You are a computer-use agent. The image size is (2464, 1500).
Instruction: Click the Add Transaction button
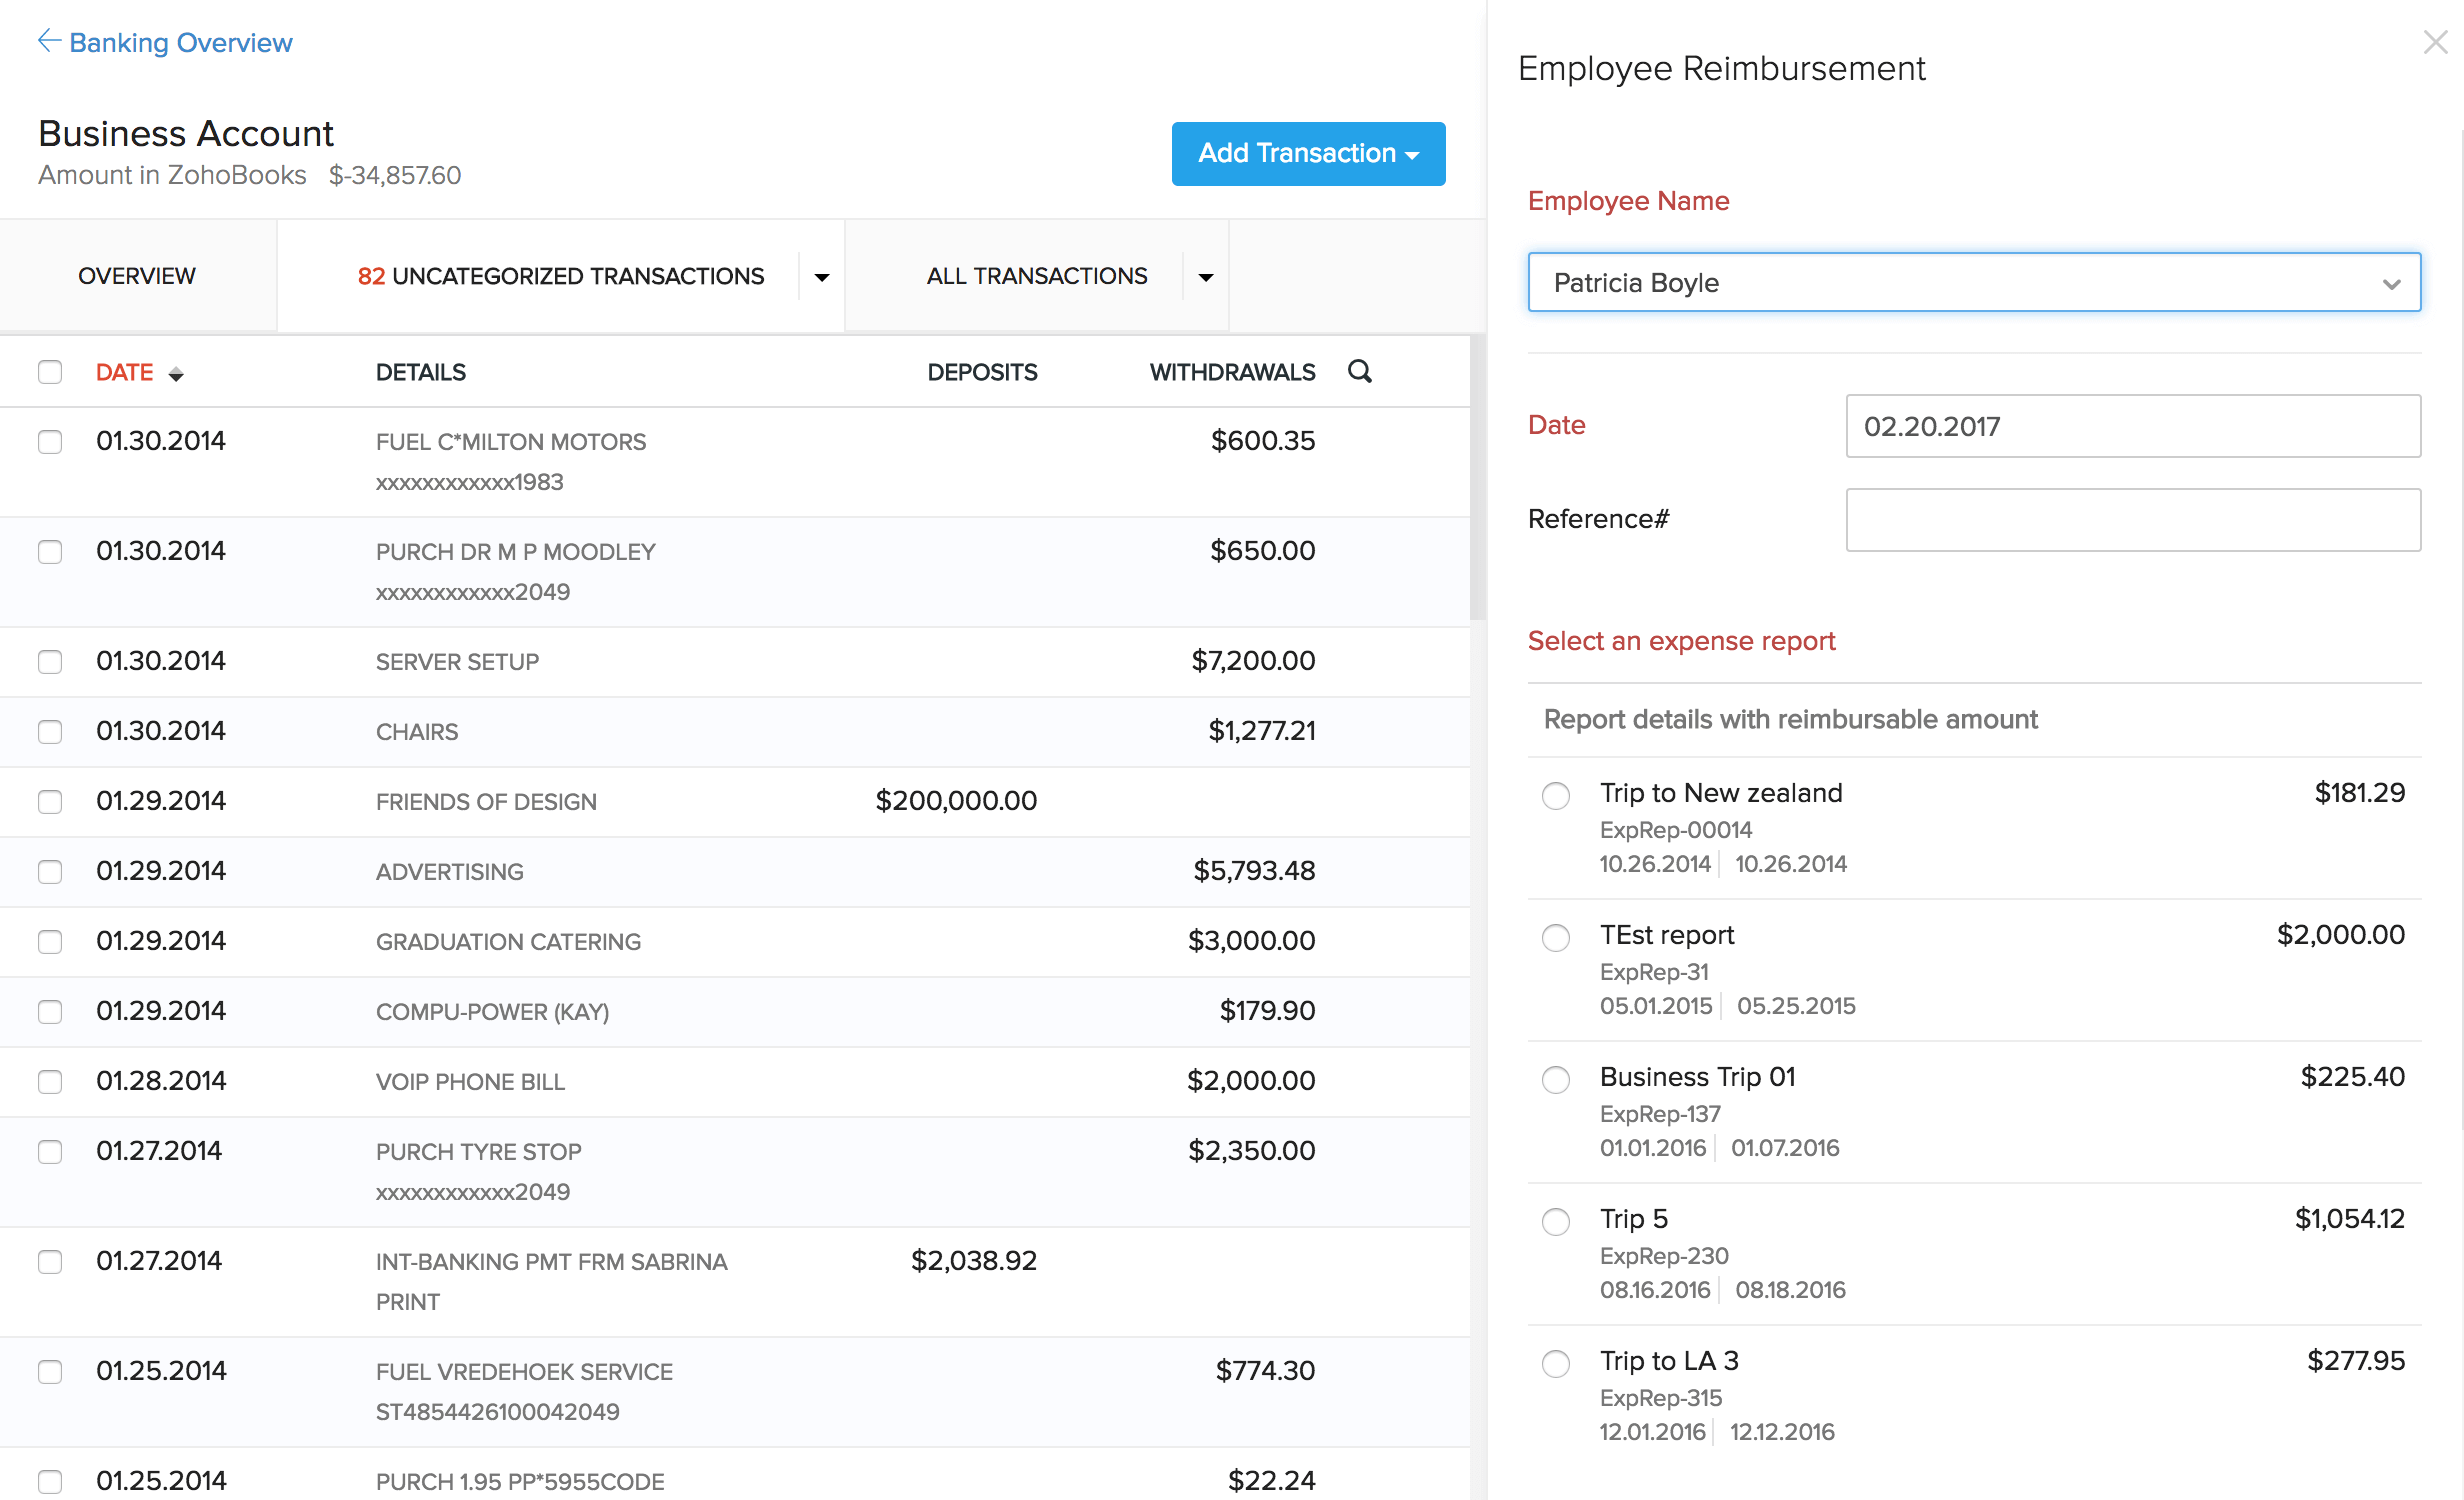coord(1308,153)
